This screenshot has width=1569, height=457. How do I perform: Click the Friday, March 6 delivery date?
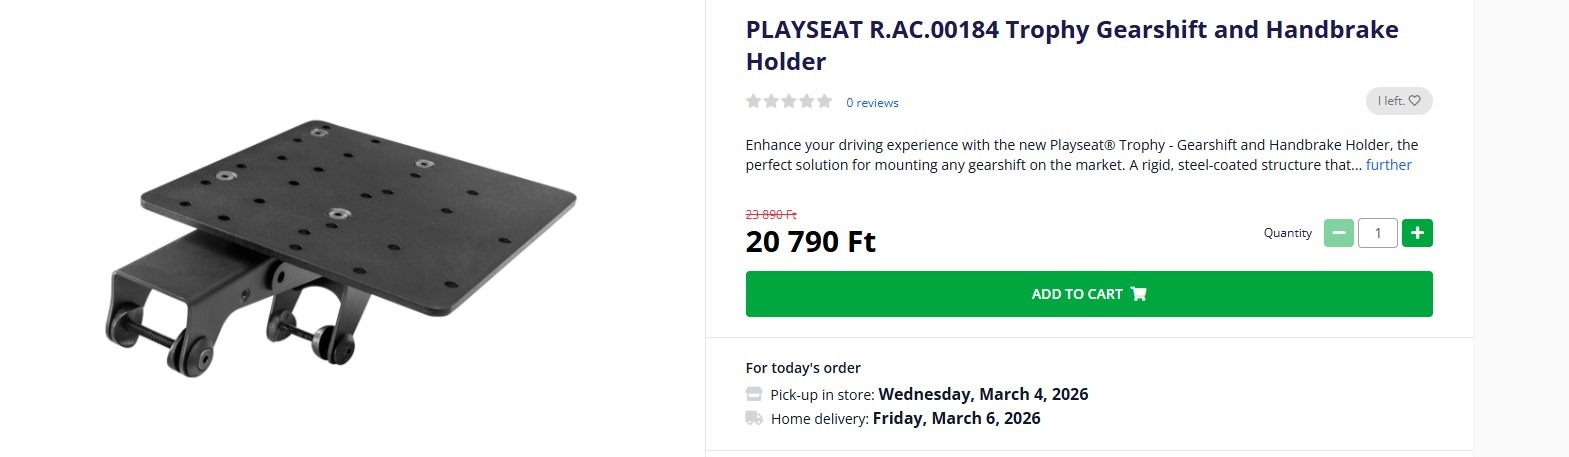tap(956, 418)
